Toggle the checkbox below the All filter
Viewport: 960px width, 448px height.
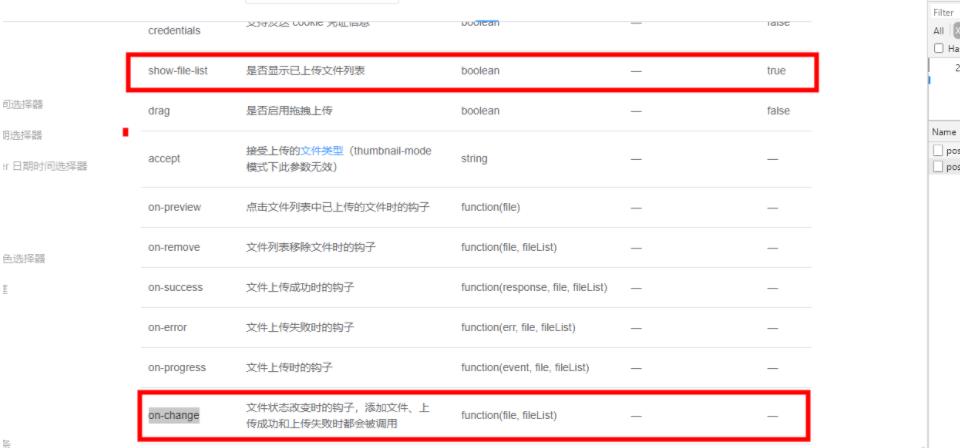click(x=938, y=48)
